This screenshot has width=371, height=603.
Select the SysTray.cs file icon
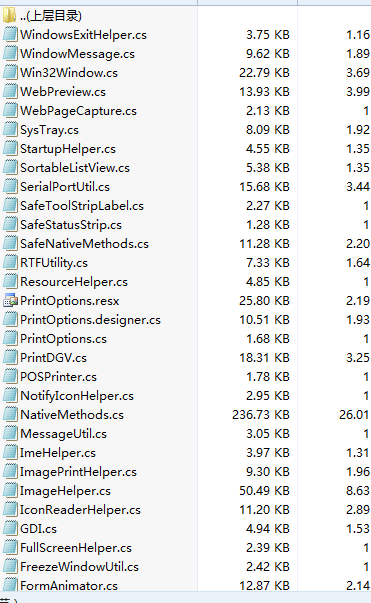pos(10,130)
